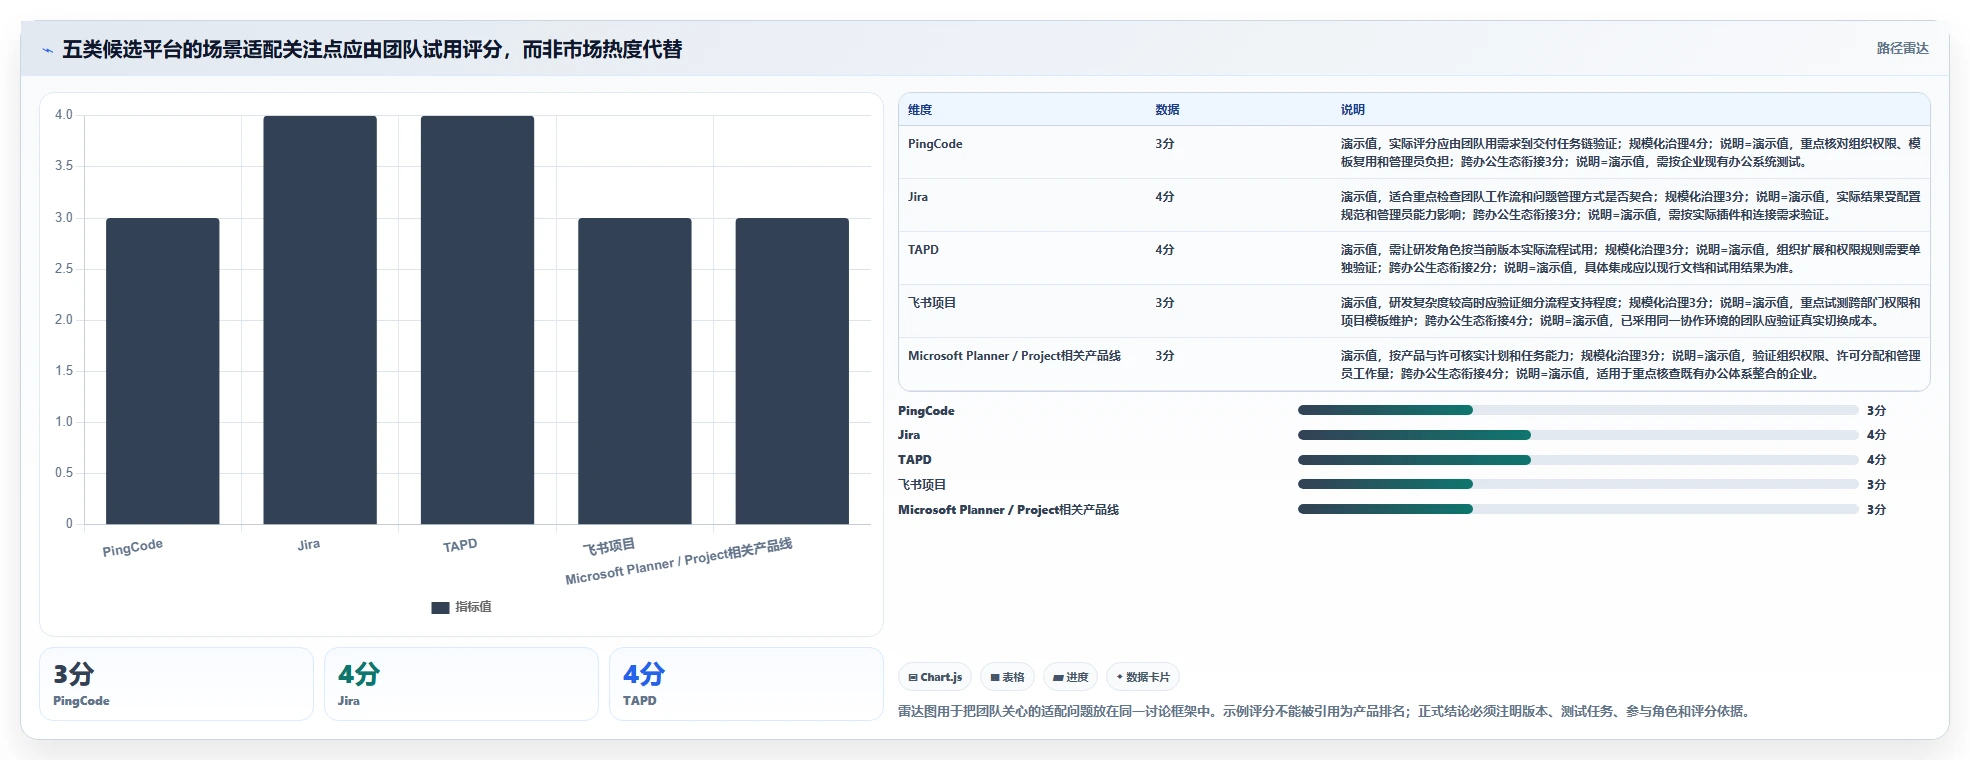Click the description text in the TAPD table row

coord(1630,259)
